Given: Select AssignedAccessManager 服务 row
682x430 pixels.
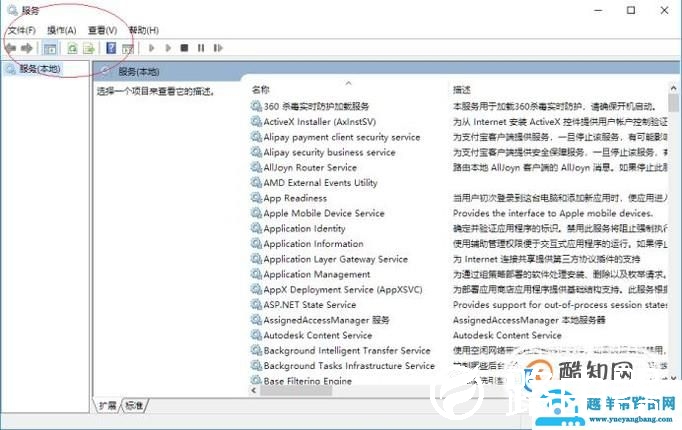Looking at the screenshot, I should tap(326, 320).
